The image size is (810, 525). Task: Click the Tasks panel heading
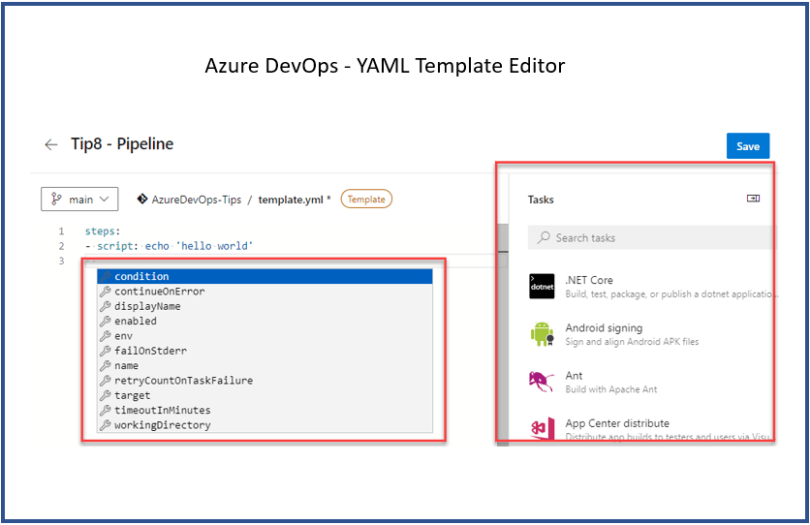pyautogui.click(x=540, y=199)
